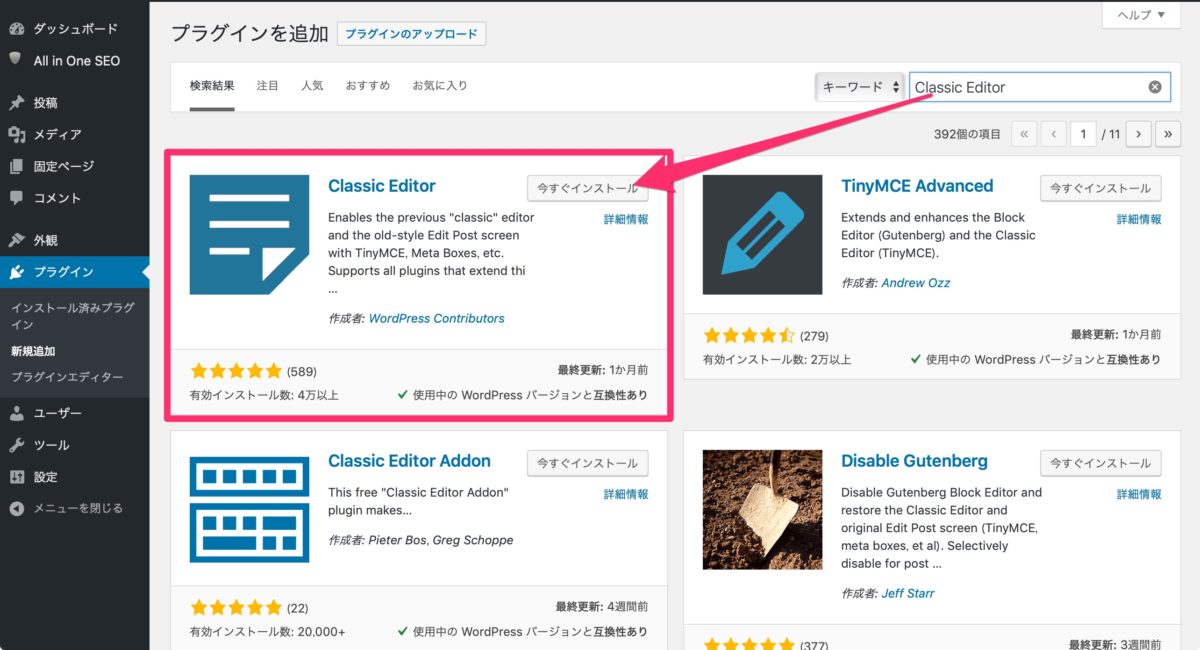Click the プラグインのアップロード button
1200x650 pixels.
(x=412, y=34)
